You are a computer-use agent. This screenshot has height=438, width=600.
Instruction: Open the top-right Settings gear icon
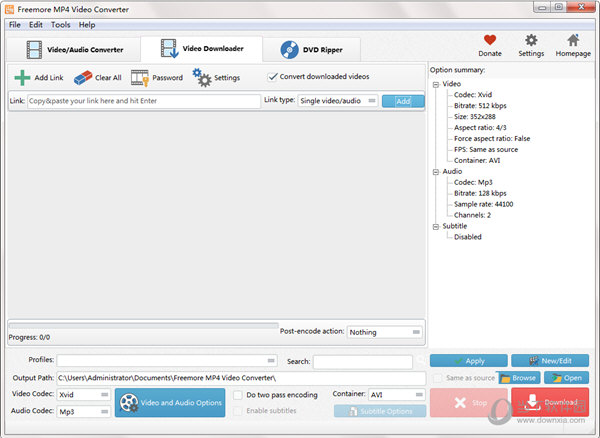[x=531, y=40]
